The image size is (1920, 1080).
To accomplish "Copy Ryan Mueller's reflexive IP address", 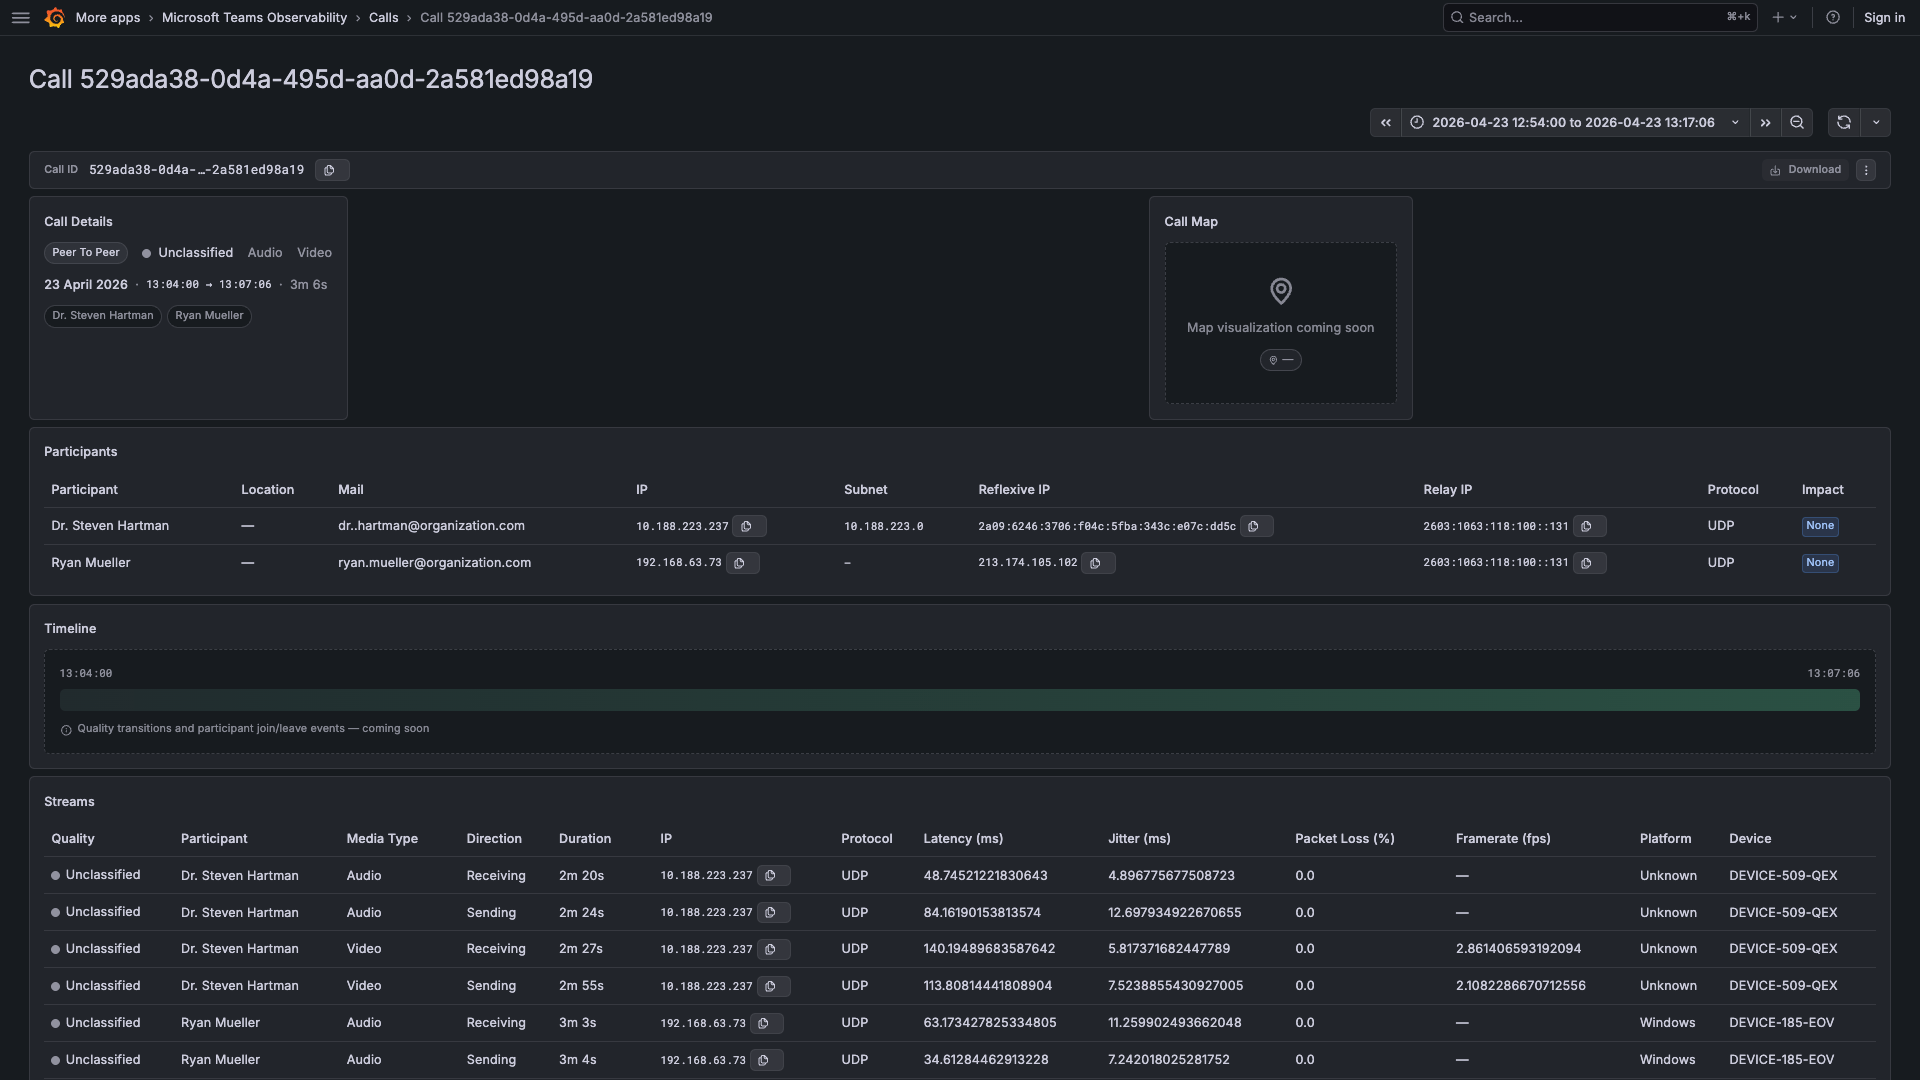I will [1096, 563].
